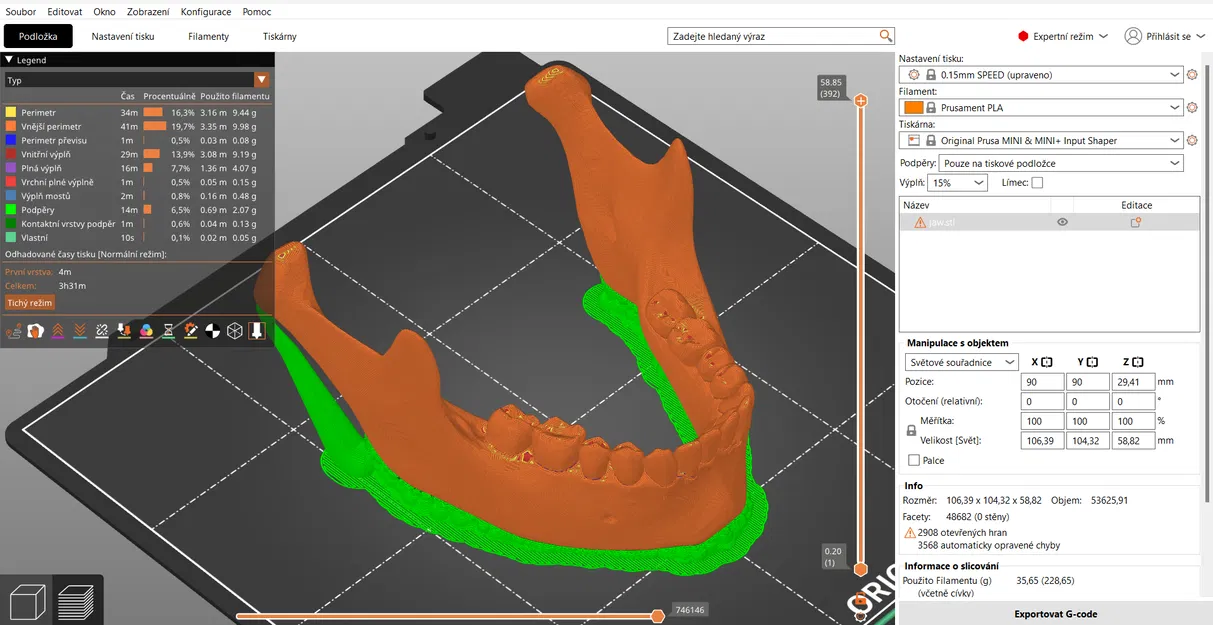
Task: Click the legend toggle icon at toolbar end
Action: [257, 330]
